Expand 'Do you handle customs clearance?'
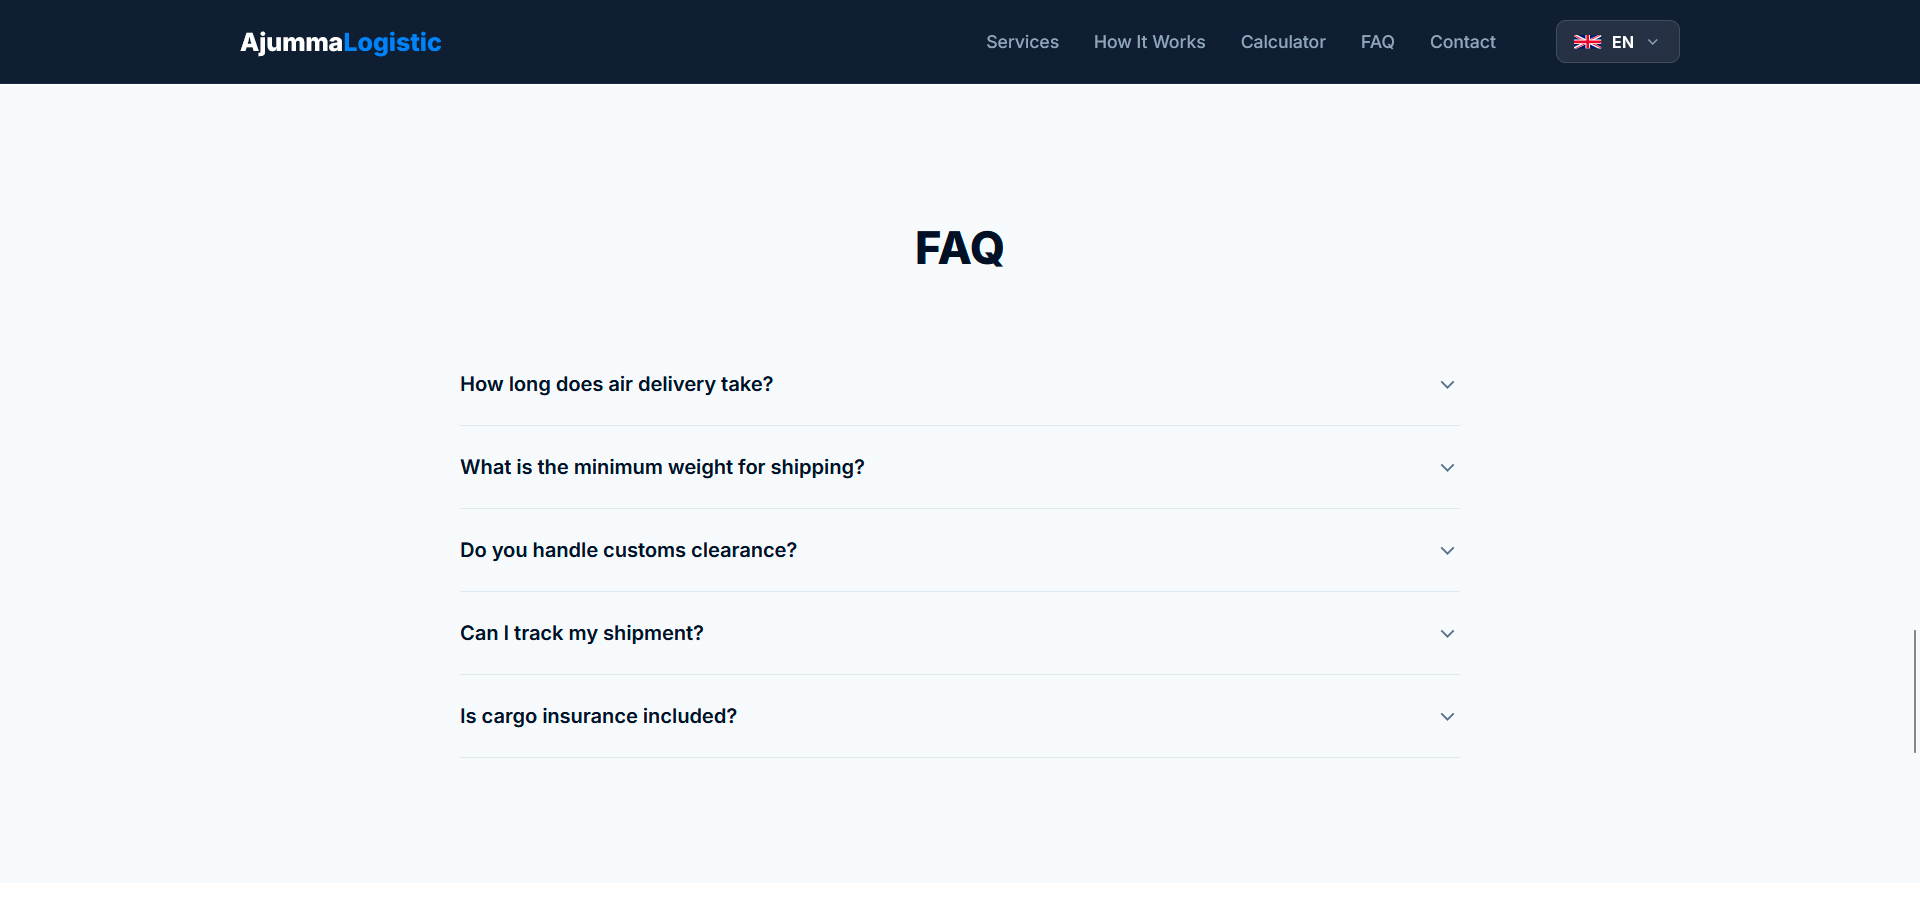Image resolution: width=1920 pixels, height=914 pixels. click(x=959, y=550)
